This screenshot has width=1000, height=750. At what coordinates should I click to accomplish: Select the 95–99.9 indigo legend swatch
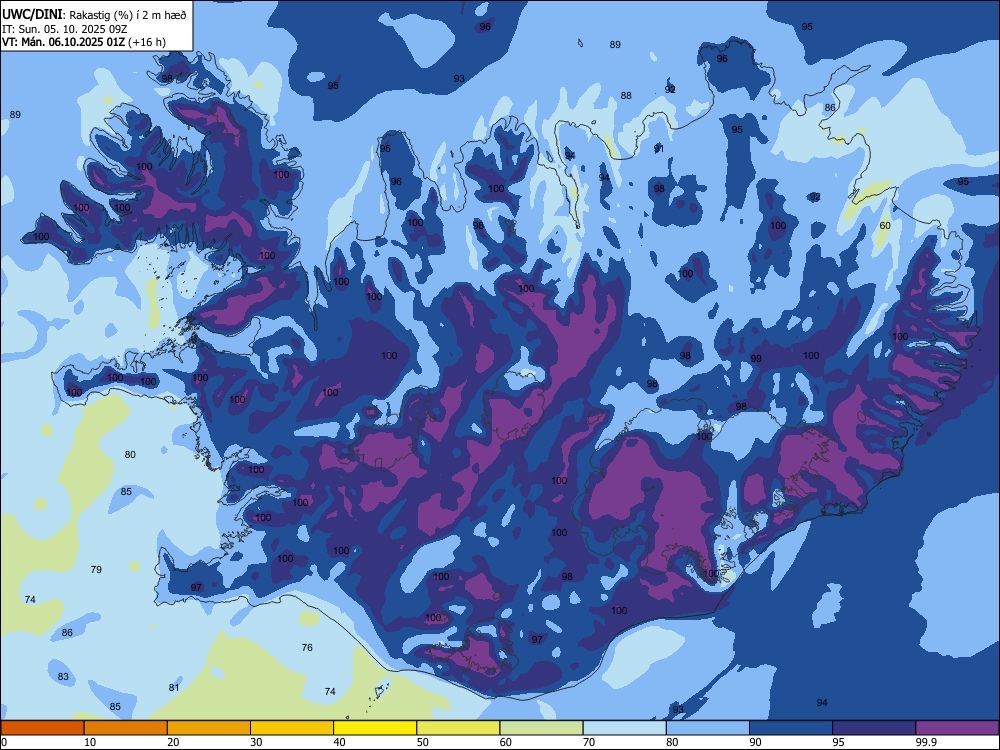click(x=874, y=728)
